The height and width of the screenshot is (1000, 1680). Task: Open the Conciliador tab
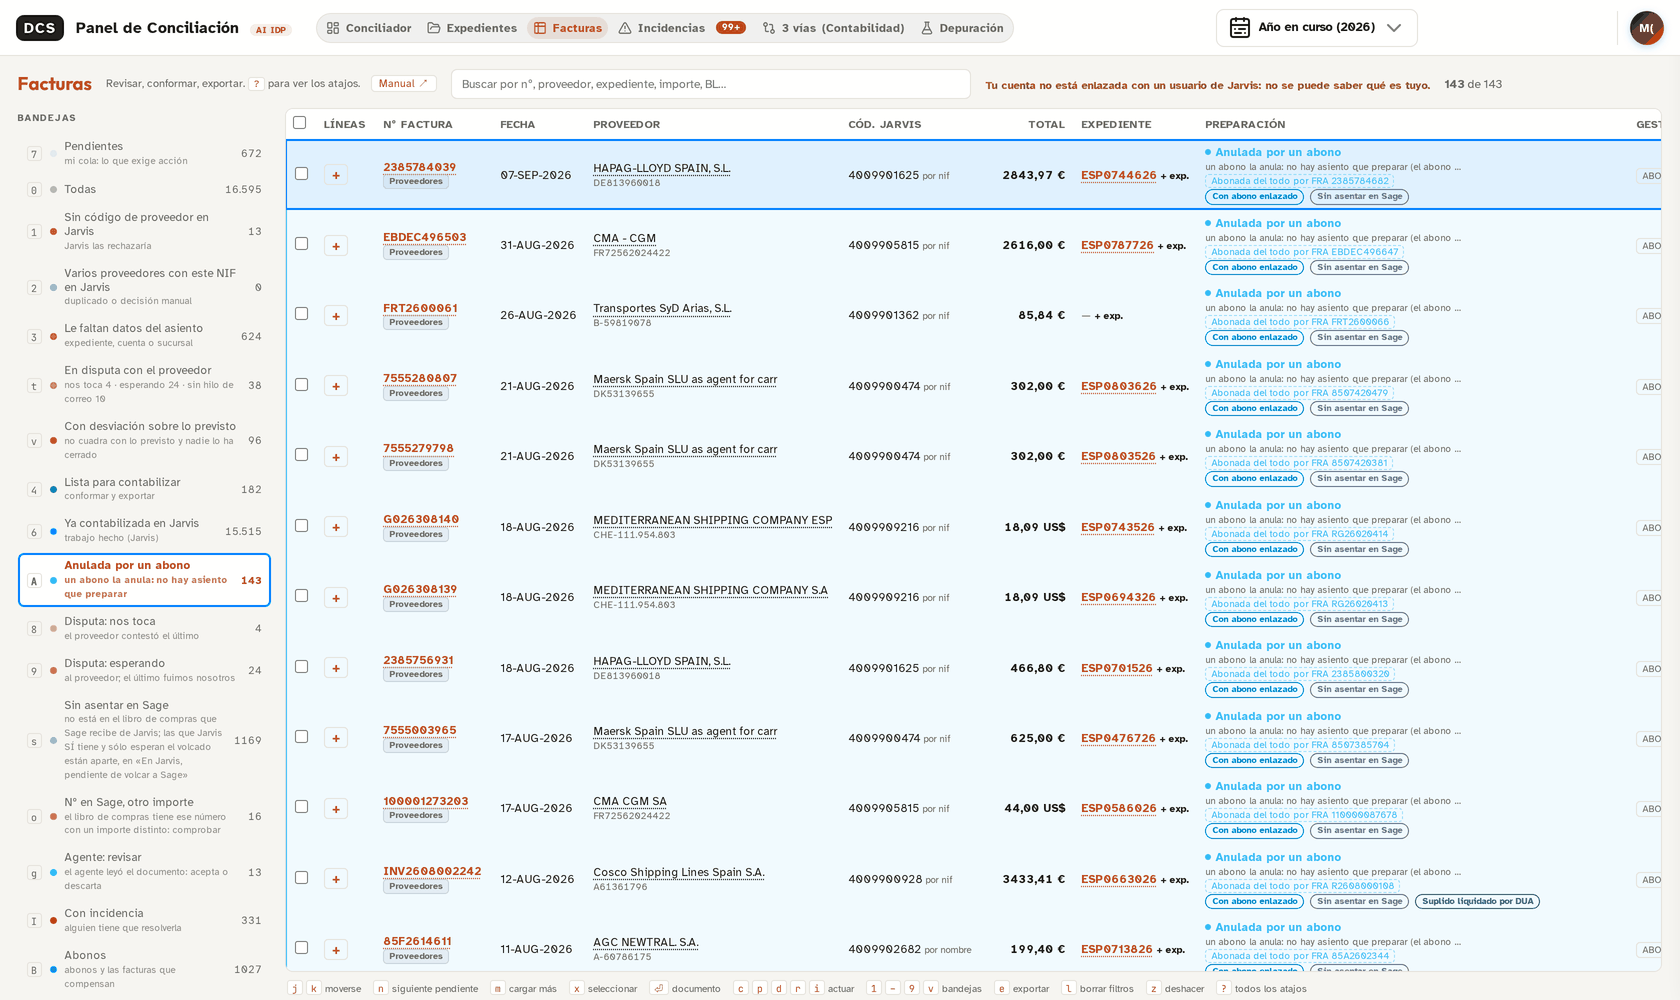click(x=369, y=28)
